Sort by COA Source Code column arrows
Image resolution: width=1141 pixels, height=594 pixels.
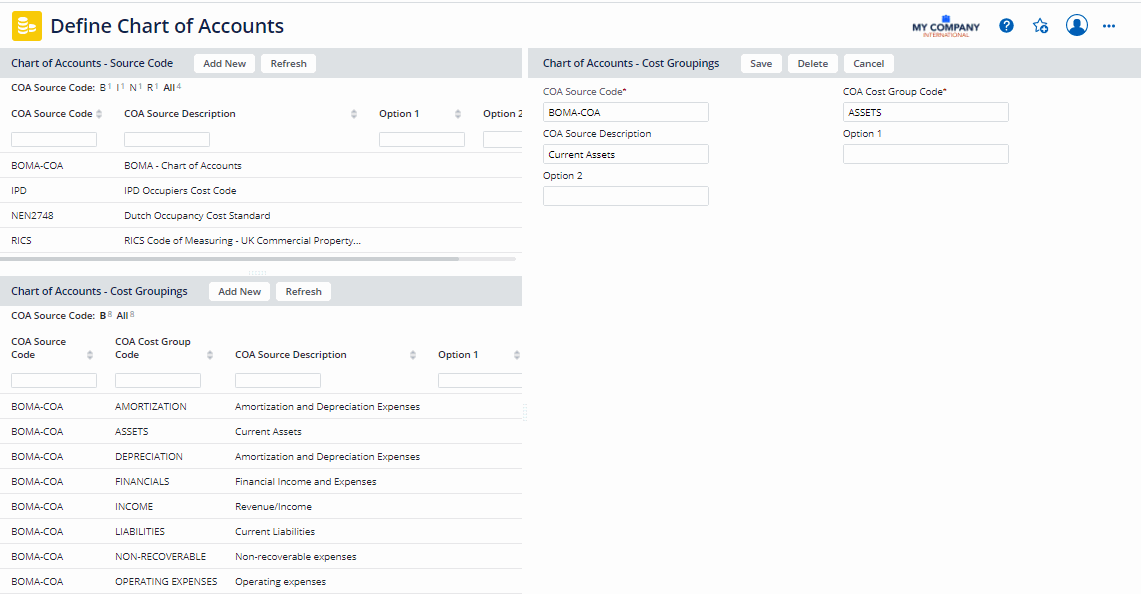click(x=99, y=114)
